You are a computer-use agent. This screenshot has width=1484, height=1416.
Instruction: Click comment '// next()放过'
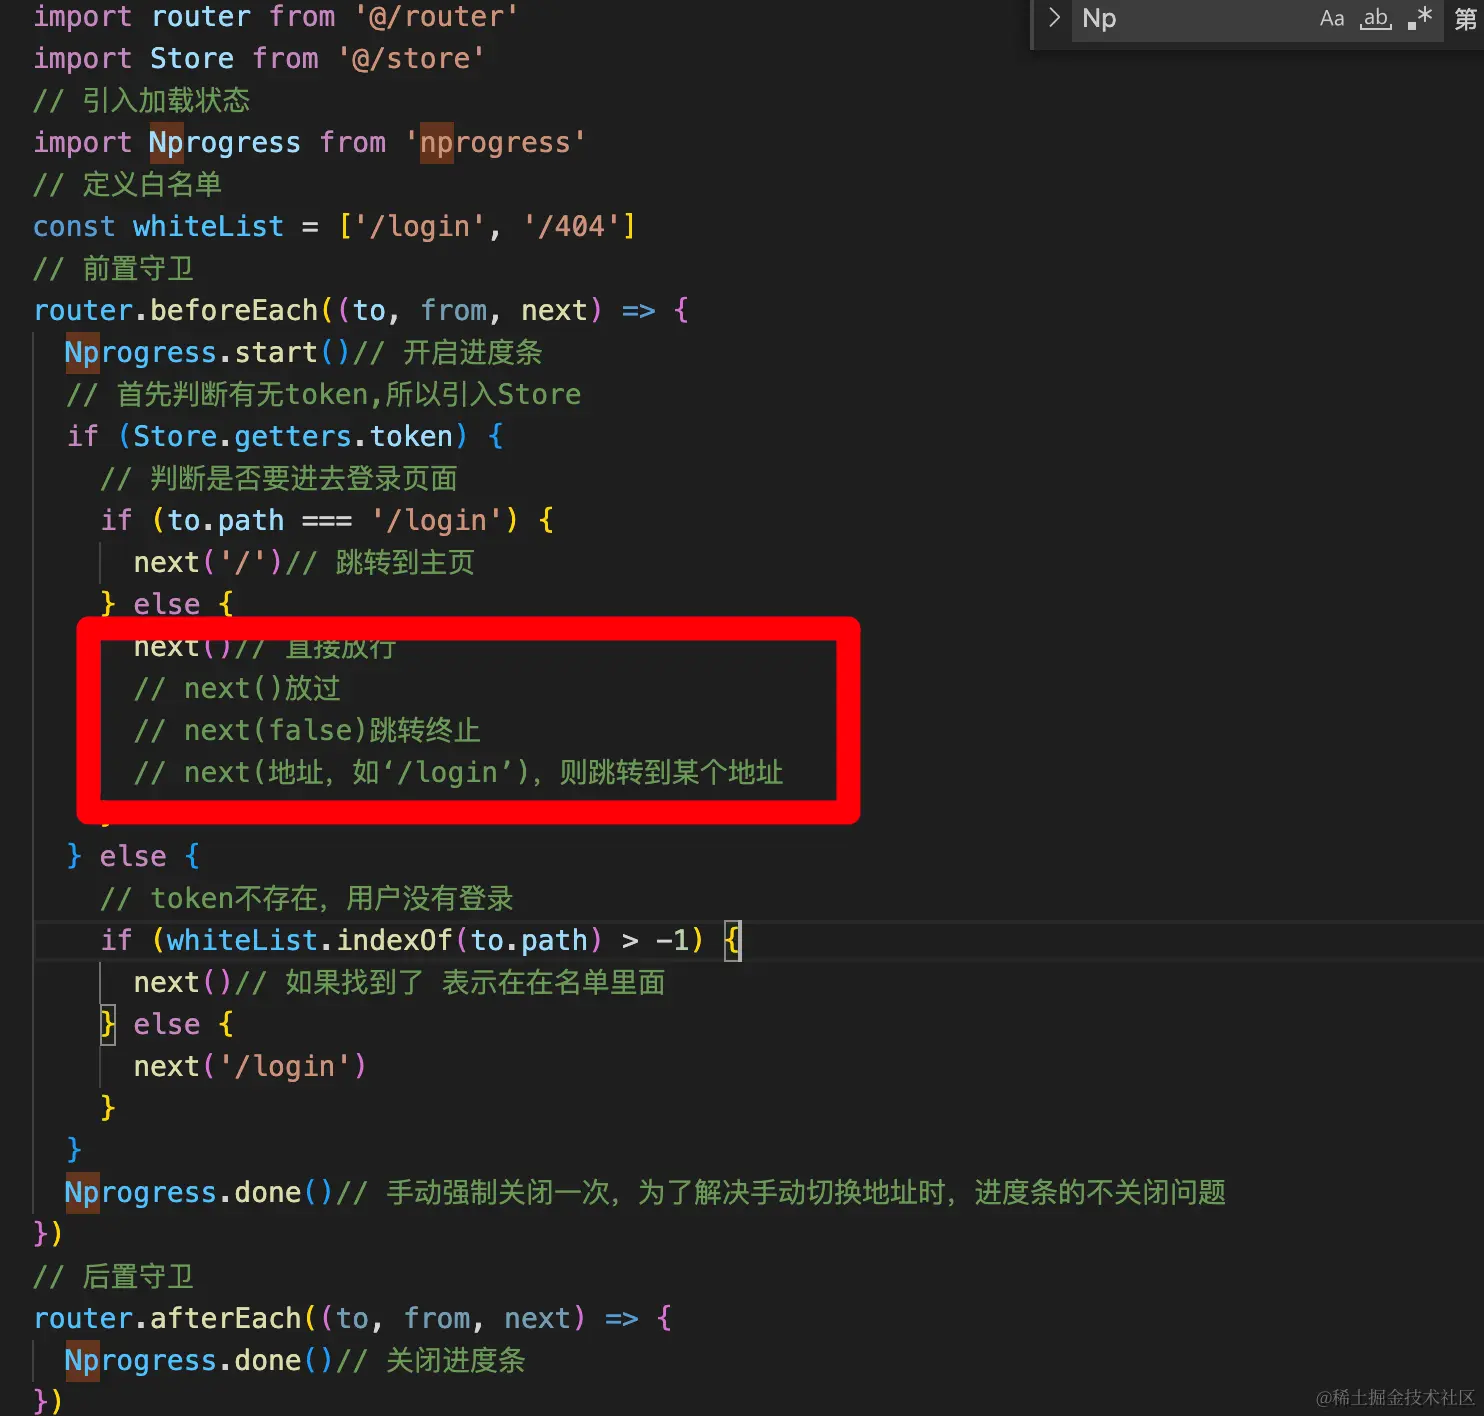[237, 688]
